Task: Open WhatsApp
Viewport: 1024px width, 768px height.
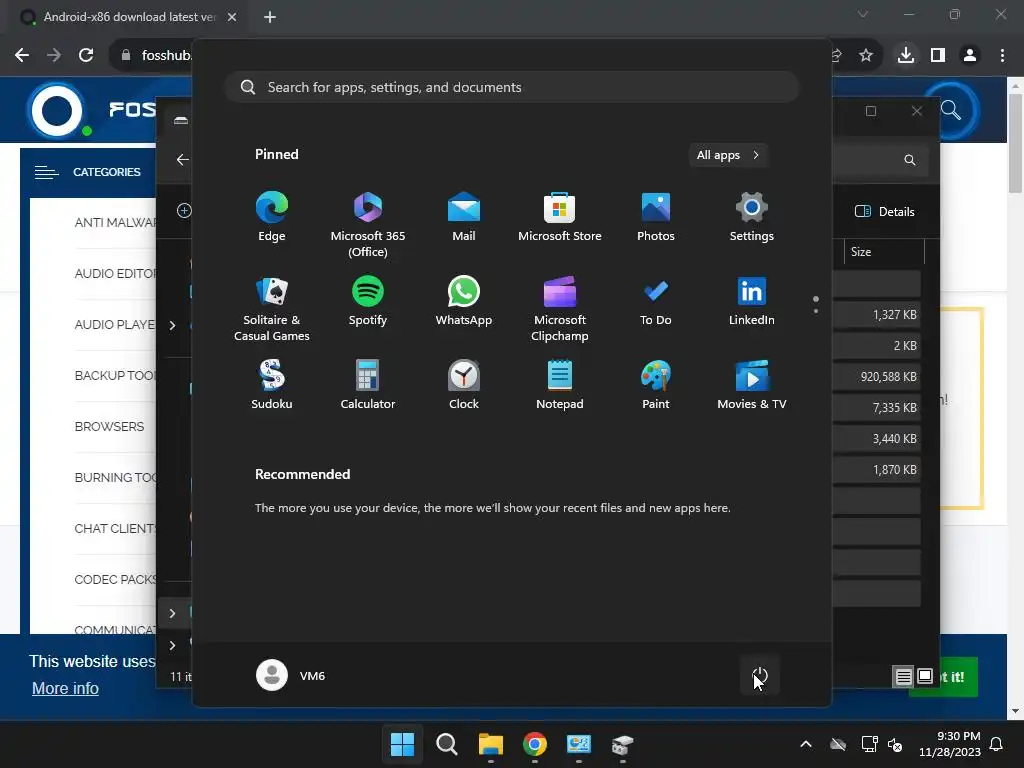Action: tap(464, 301)
